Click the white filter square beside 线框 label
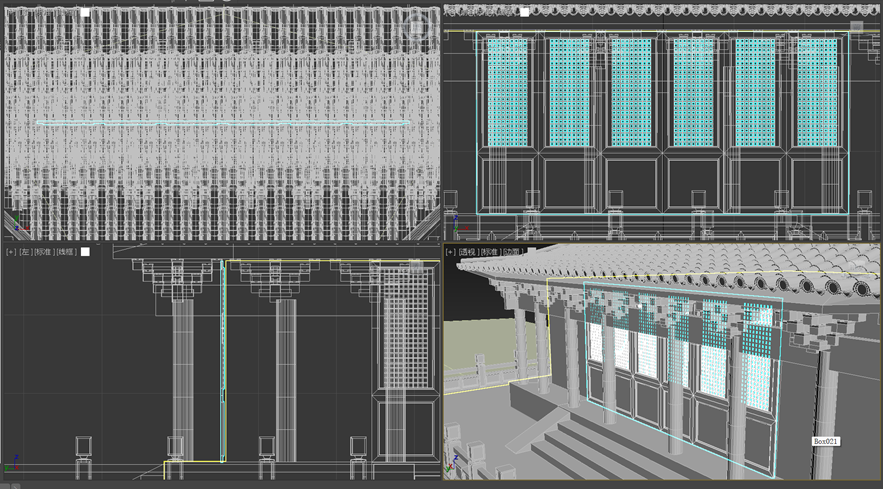 point(85,252)
